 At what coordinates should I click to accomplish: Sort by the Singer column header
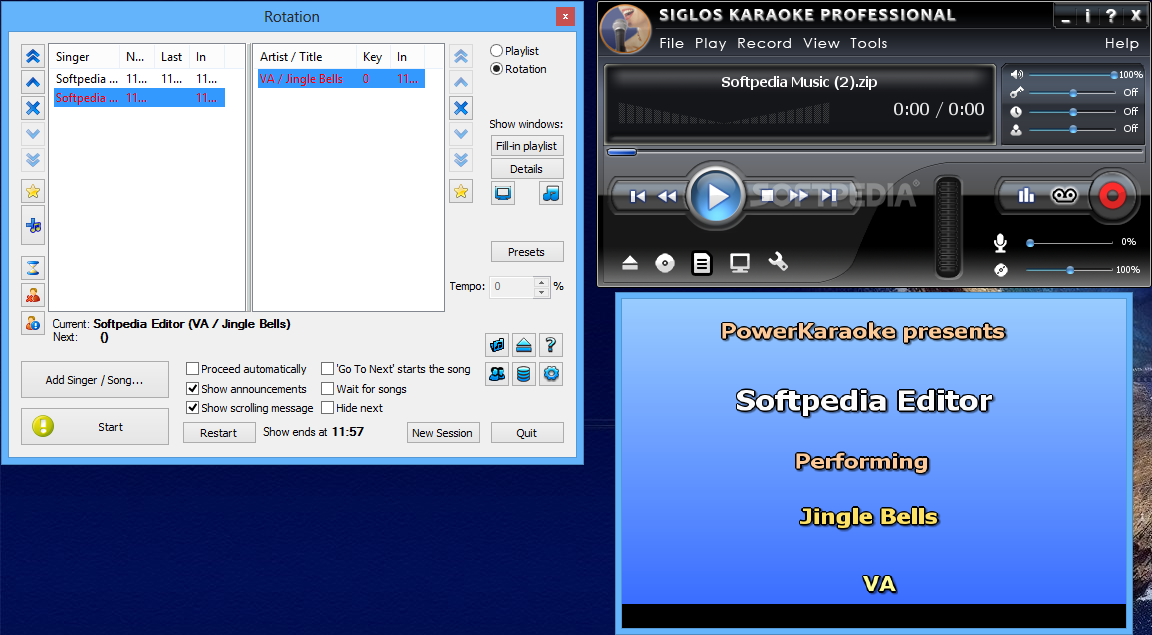tap(84, 57)
